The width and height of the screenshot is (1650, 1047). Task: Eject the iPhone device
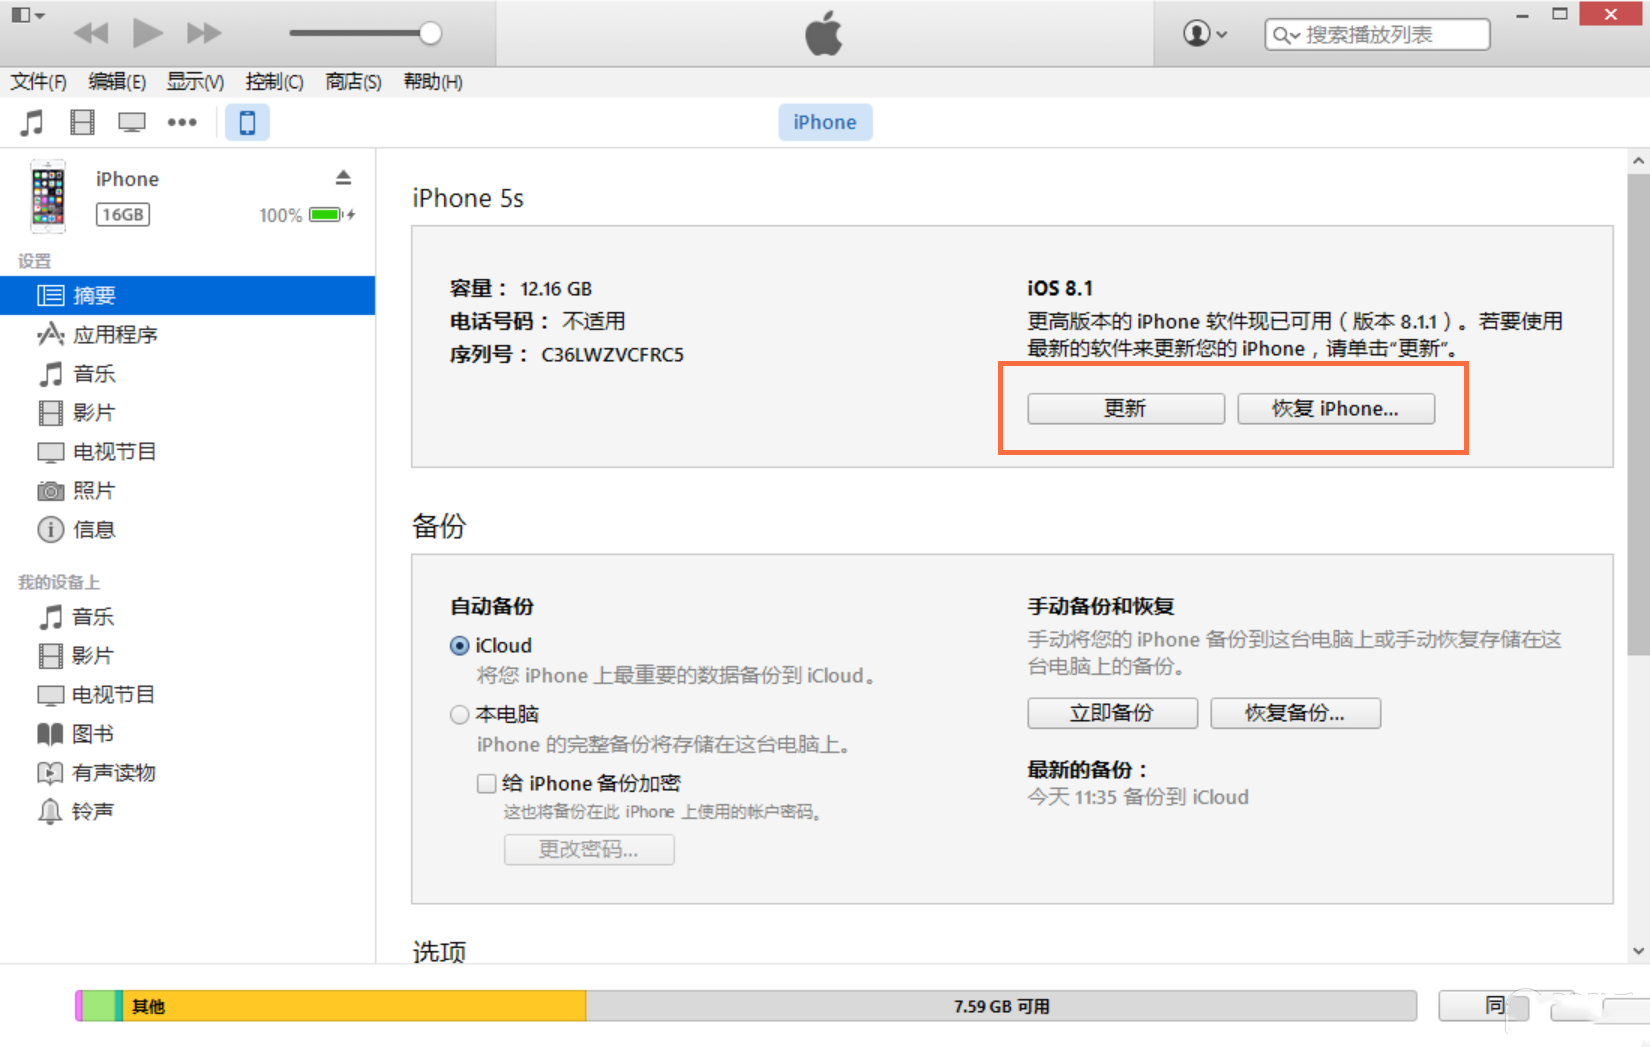point(343,178)
